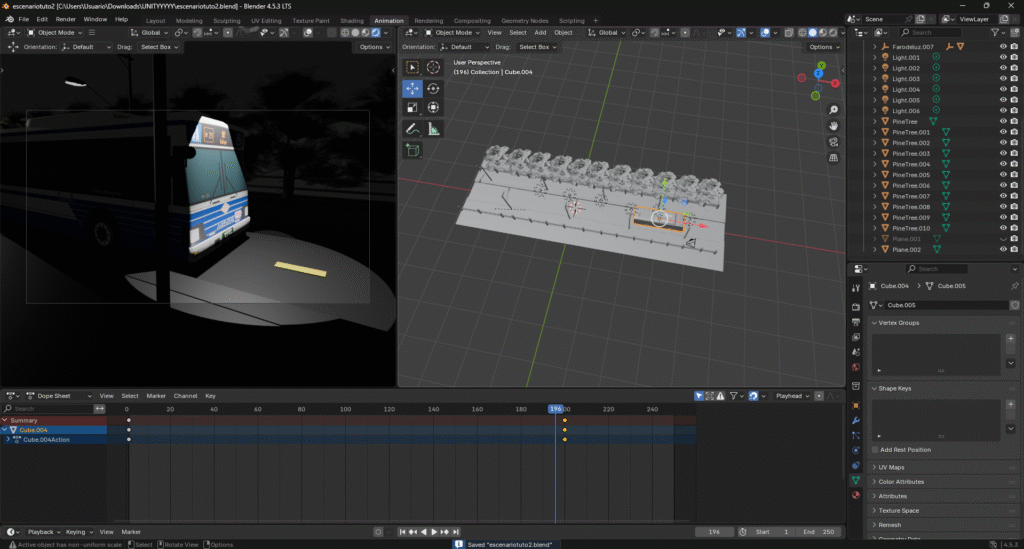Enable the Add Rest Position checkbox
Screen dimensions: 1024x549
(x=874, y=450)
